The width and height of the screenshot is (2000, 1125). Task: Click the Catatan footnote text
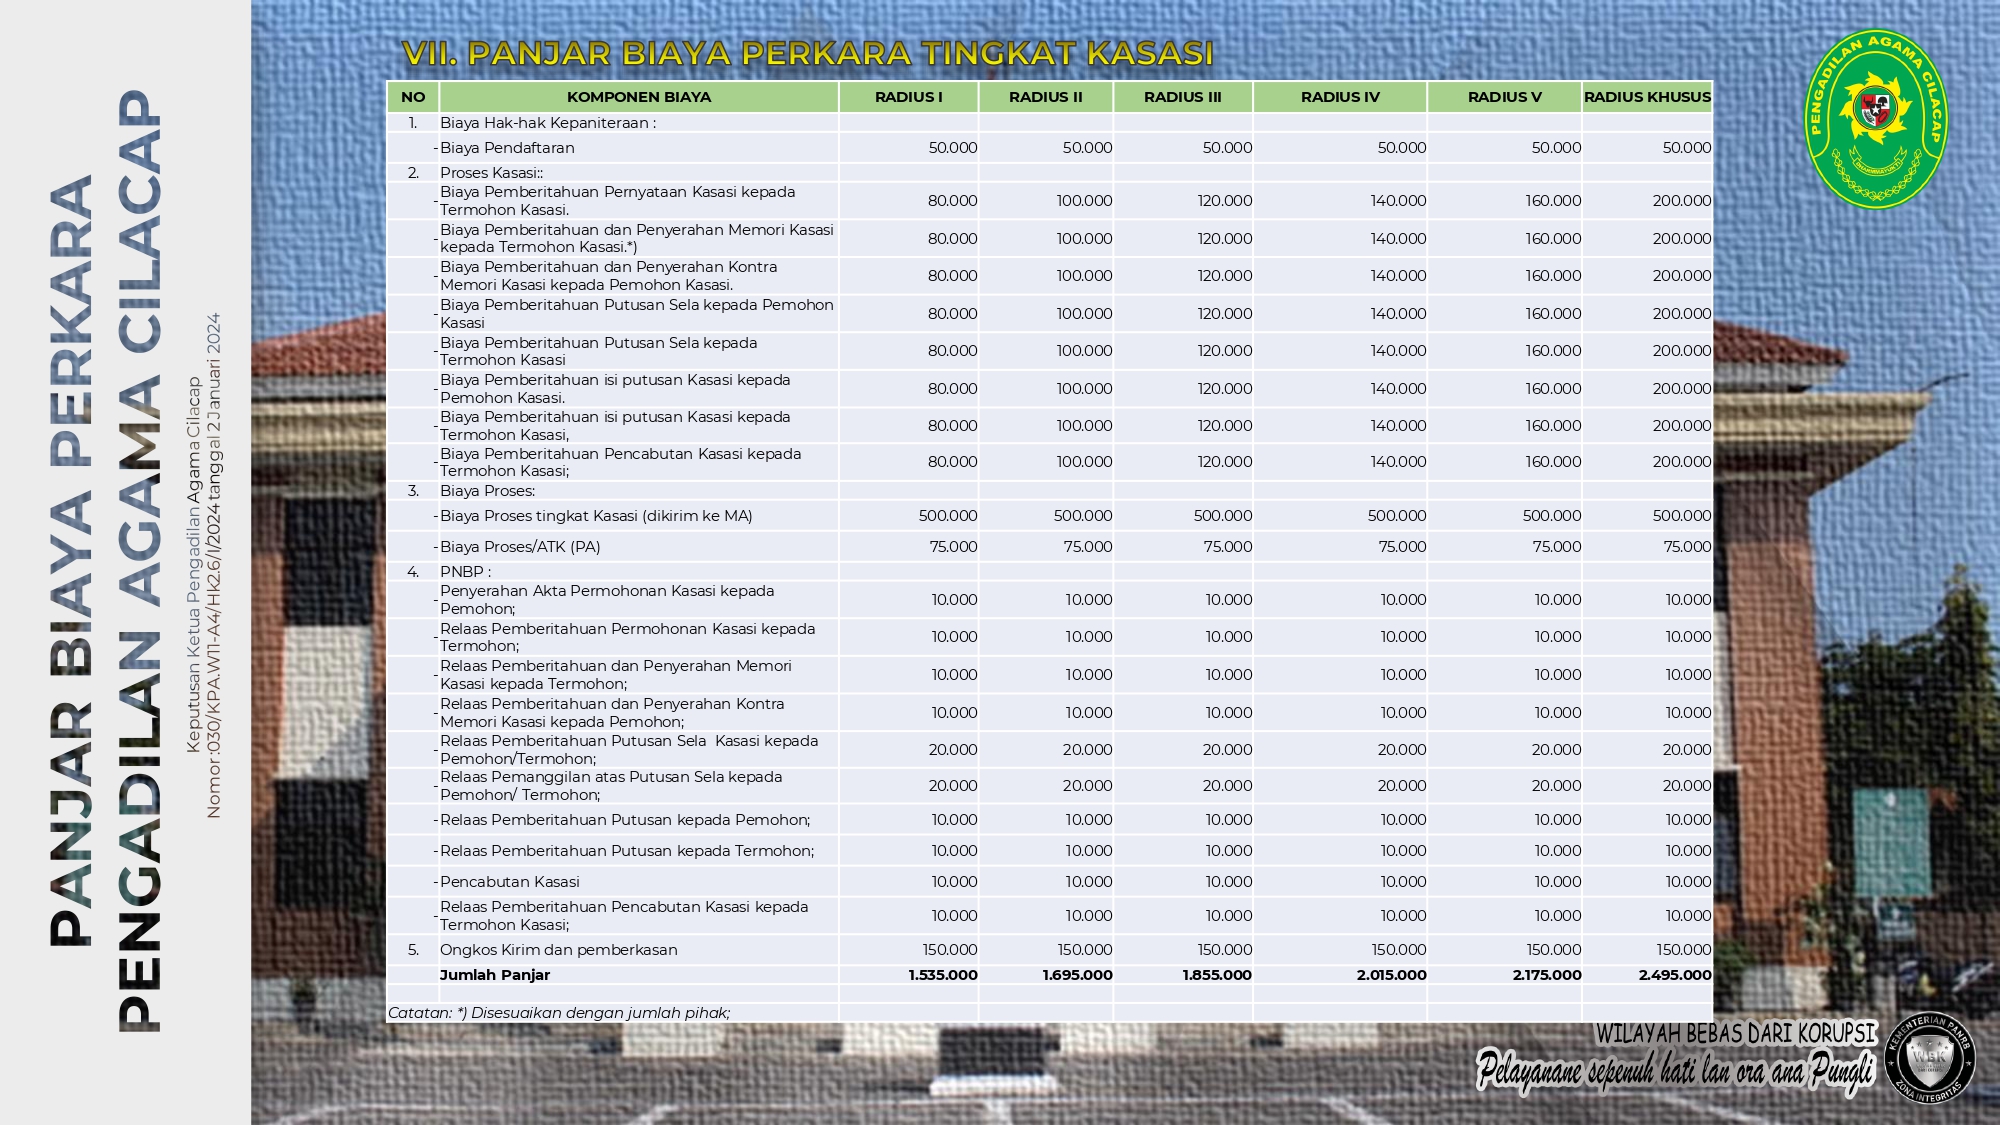coord(559,1013)
